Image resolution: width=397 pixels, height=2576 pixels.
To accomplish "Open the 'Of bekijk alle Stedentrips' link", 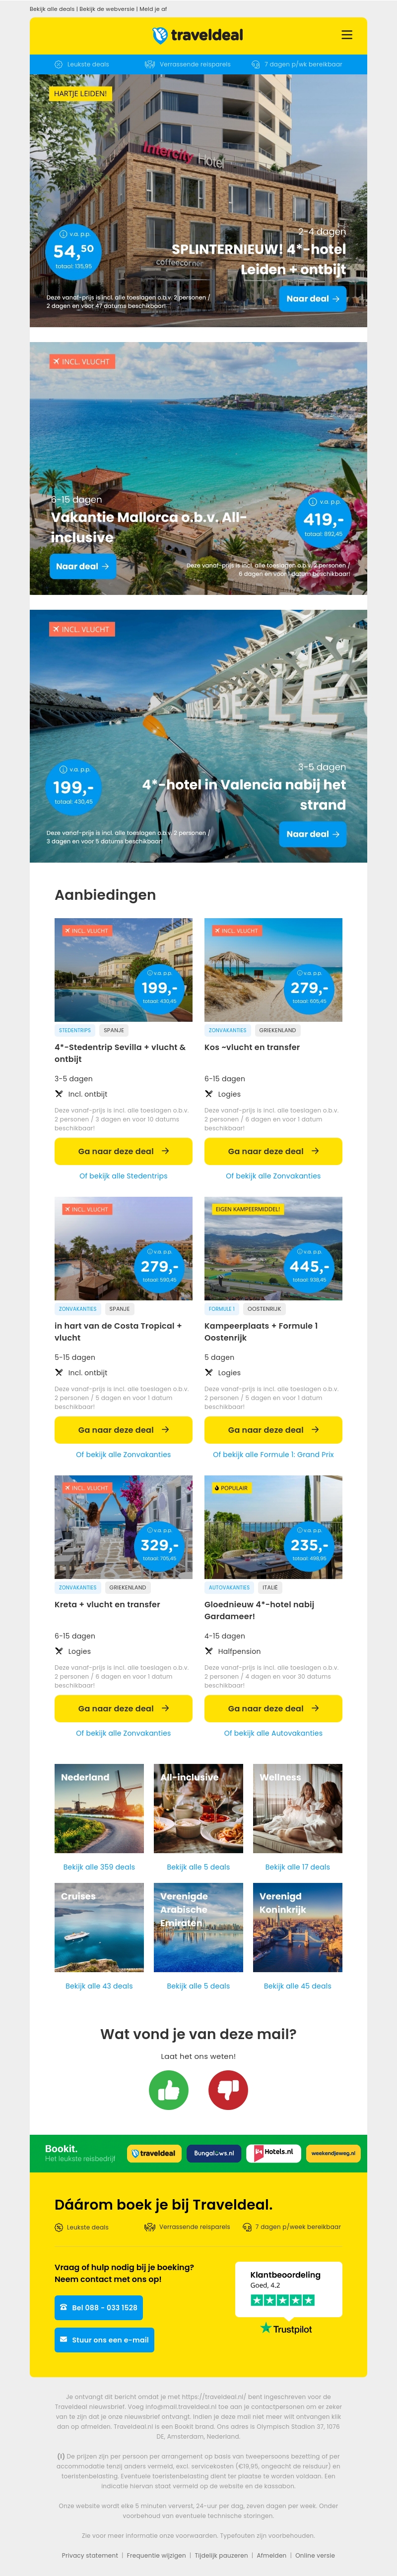I will coord(123,1176).
